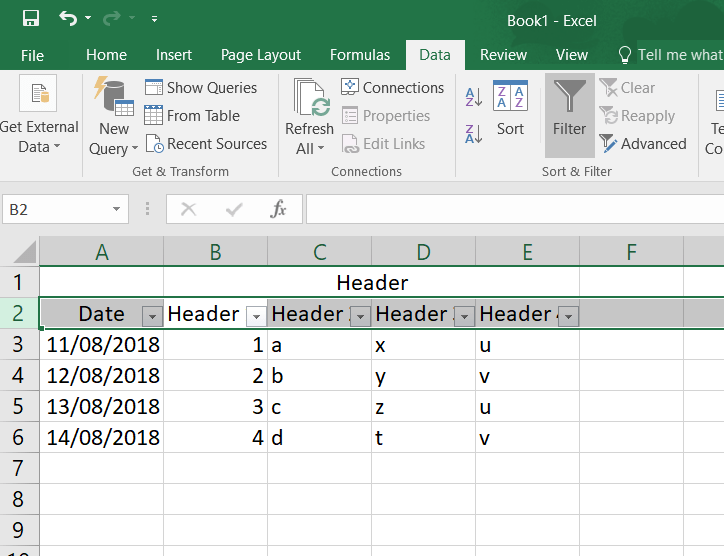Open Recent Sources
The width and height of the screenshot is (724, 556).
coord(206,144)
